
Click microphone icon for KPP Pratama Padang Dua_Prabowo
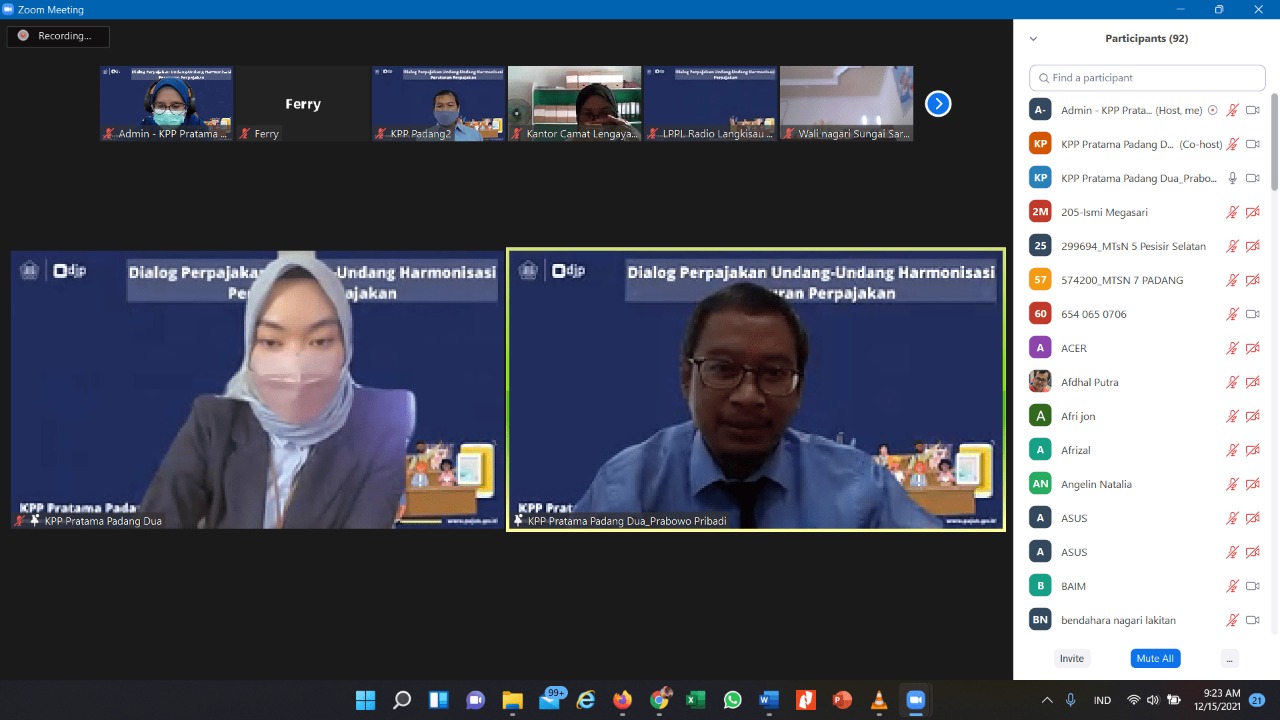[x=1233, y=178]
